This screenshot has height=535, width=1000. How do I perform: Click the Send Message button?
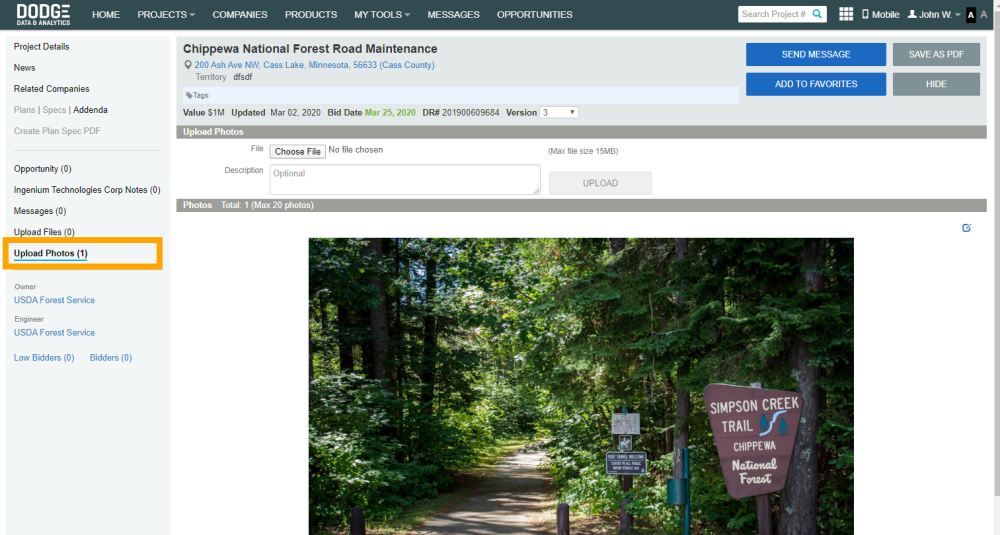coord(816,54)
